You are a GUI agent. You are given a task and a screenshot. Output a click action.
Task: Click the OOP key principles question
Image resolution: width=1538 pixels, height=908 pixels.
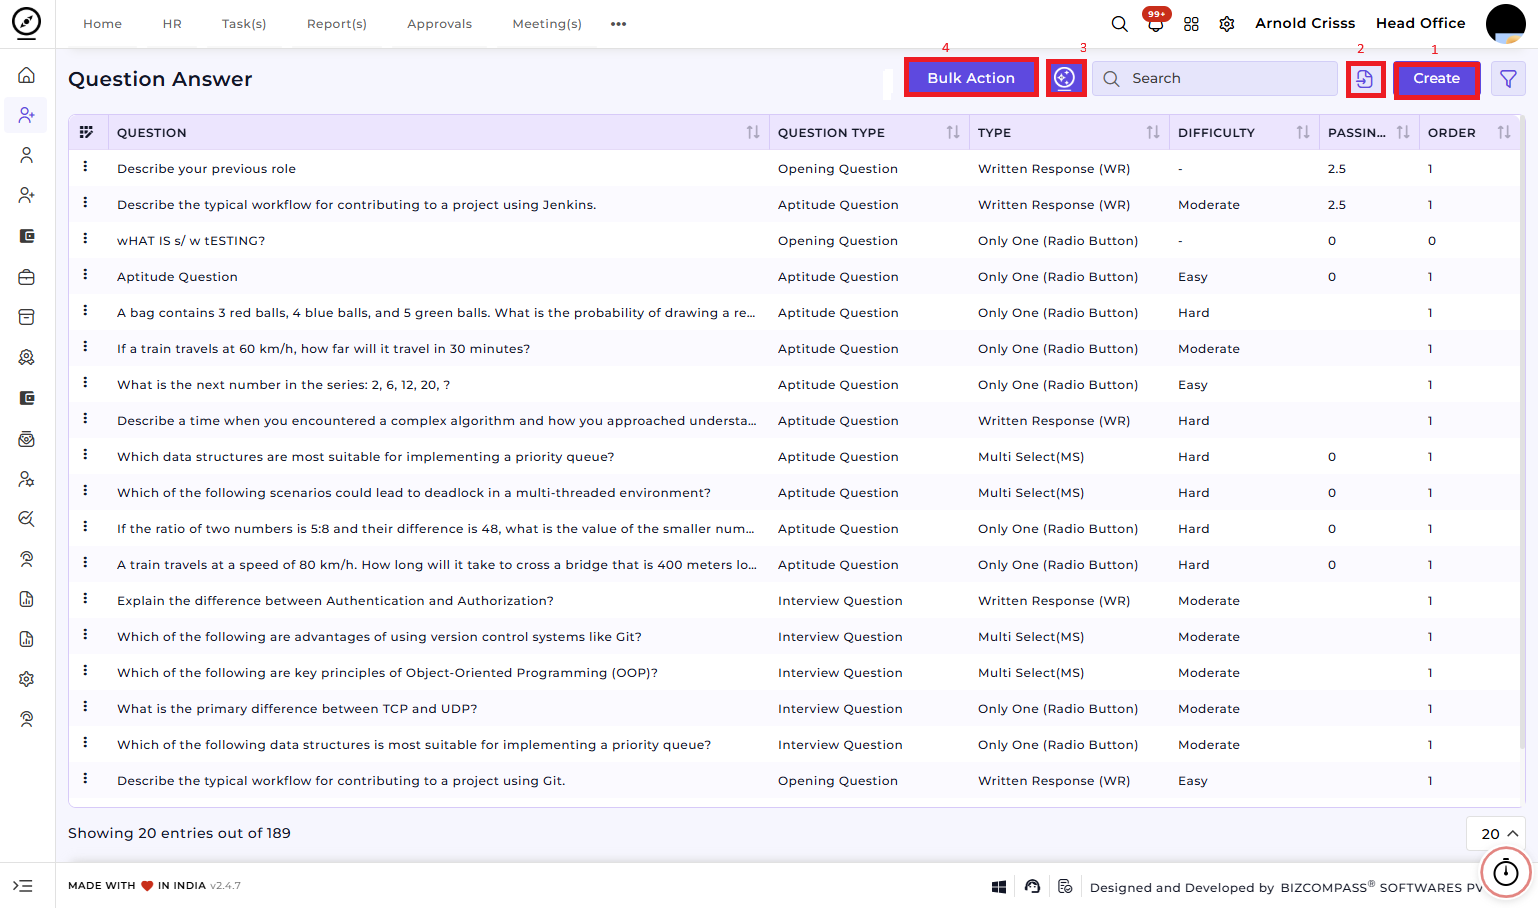[x=387, y=673]
